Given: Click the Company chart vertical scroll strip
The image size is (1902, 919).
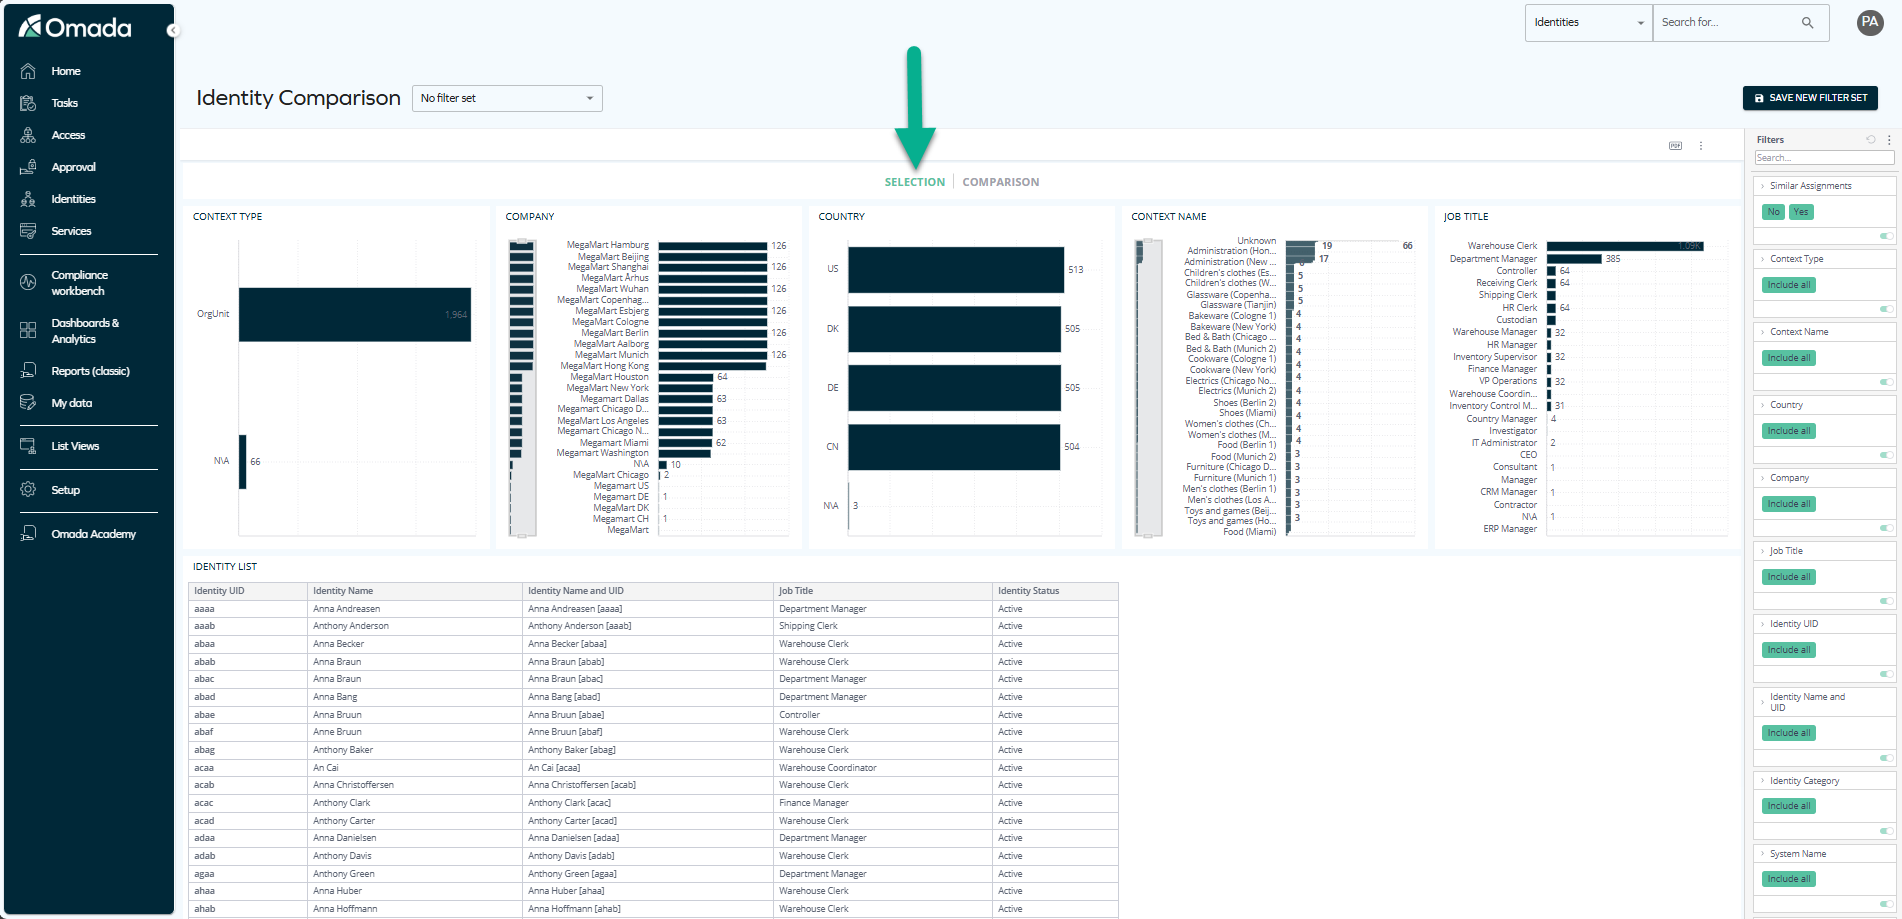Looking at the screenshot, I should [522, 388].
